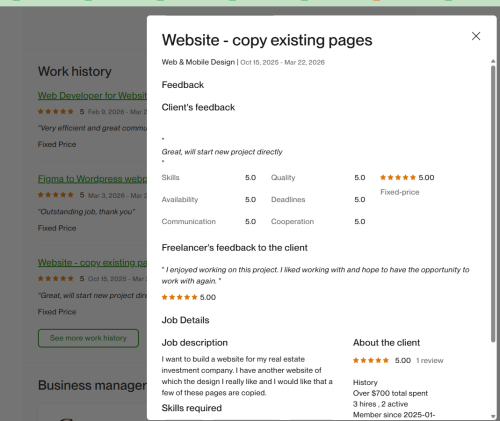
Task: Click the Cooperation rating label
Action: 292,222
